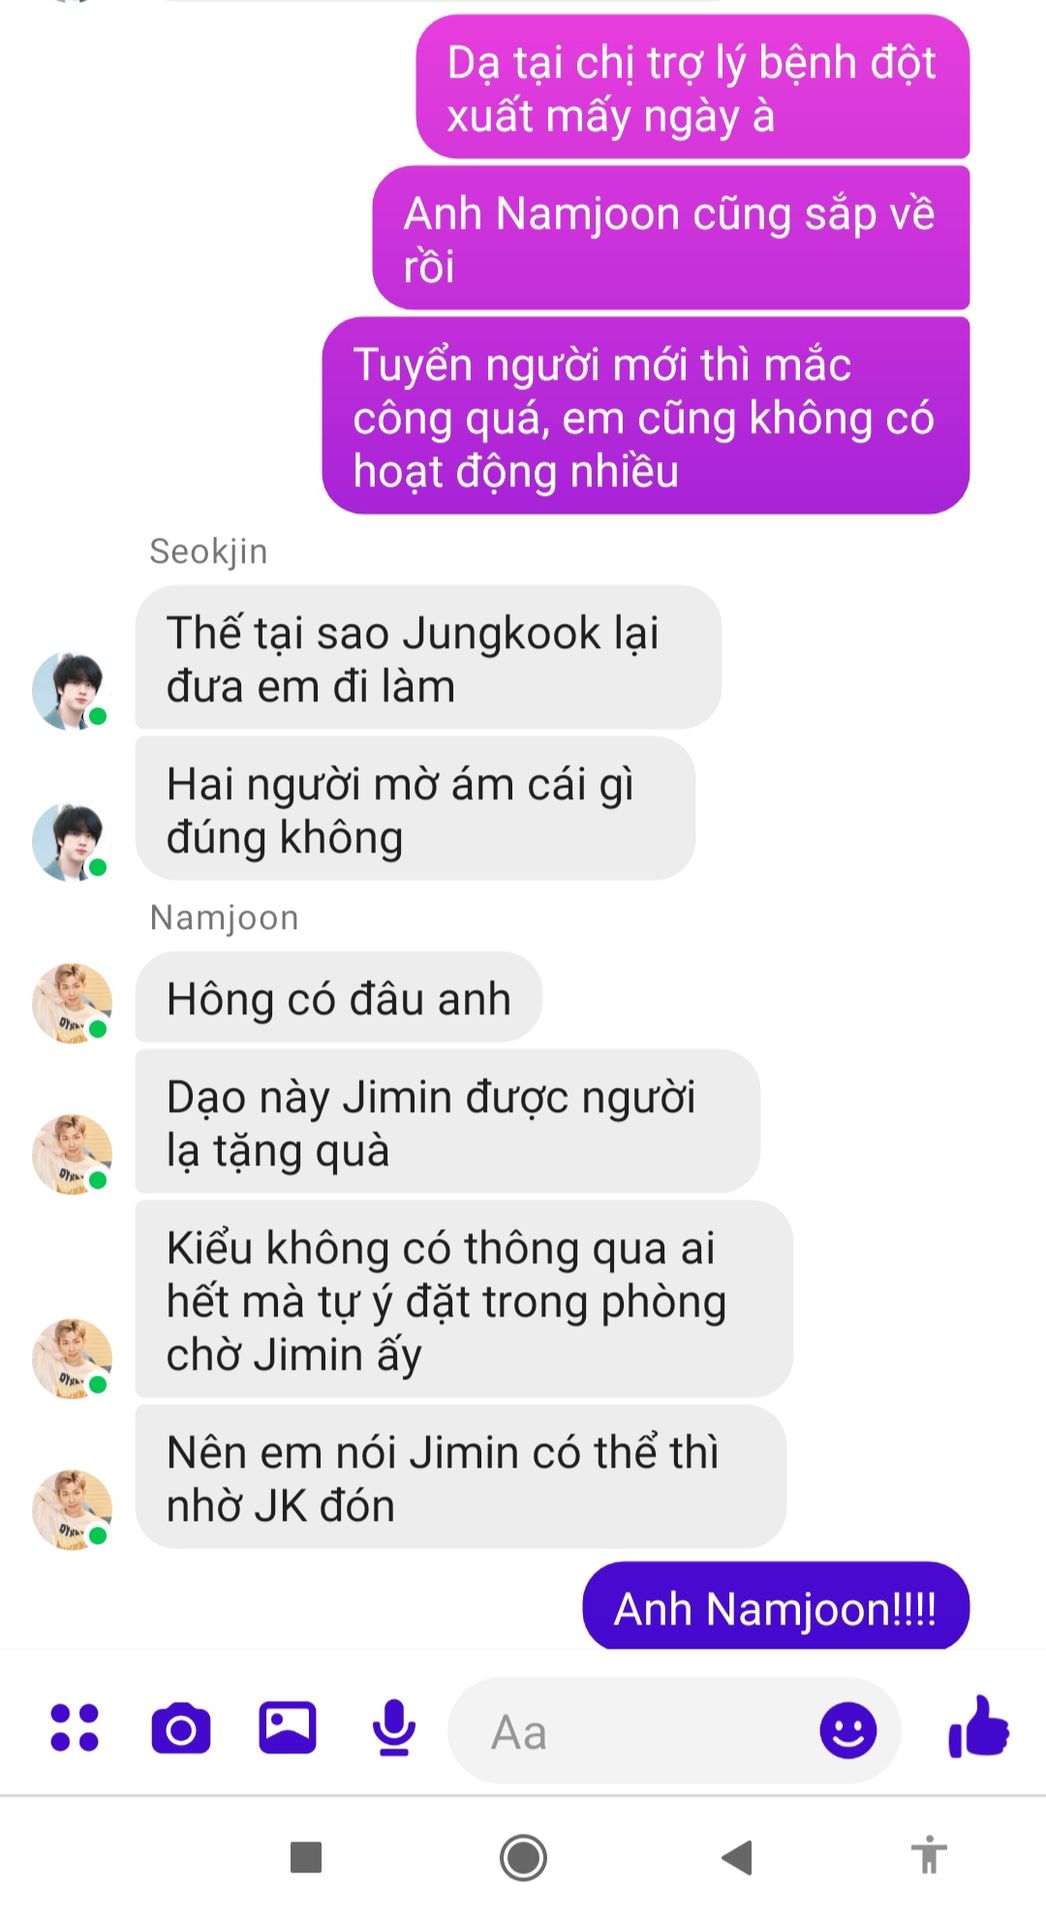The width and height of the screenshot is (1046, 1920).
Task: Select the 'Anh Namjoon!!!!' sent message bubble
Action: click(x=776, y=1606)
